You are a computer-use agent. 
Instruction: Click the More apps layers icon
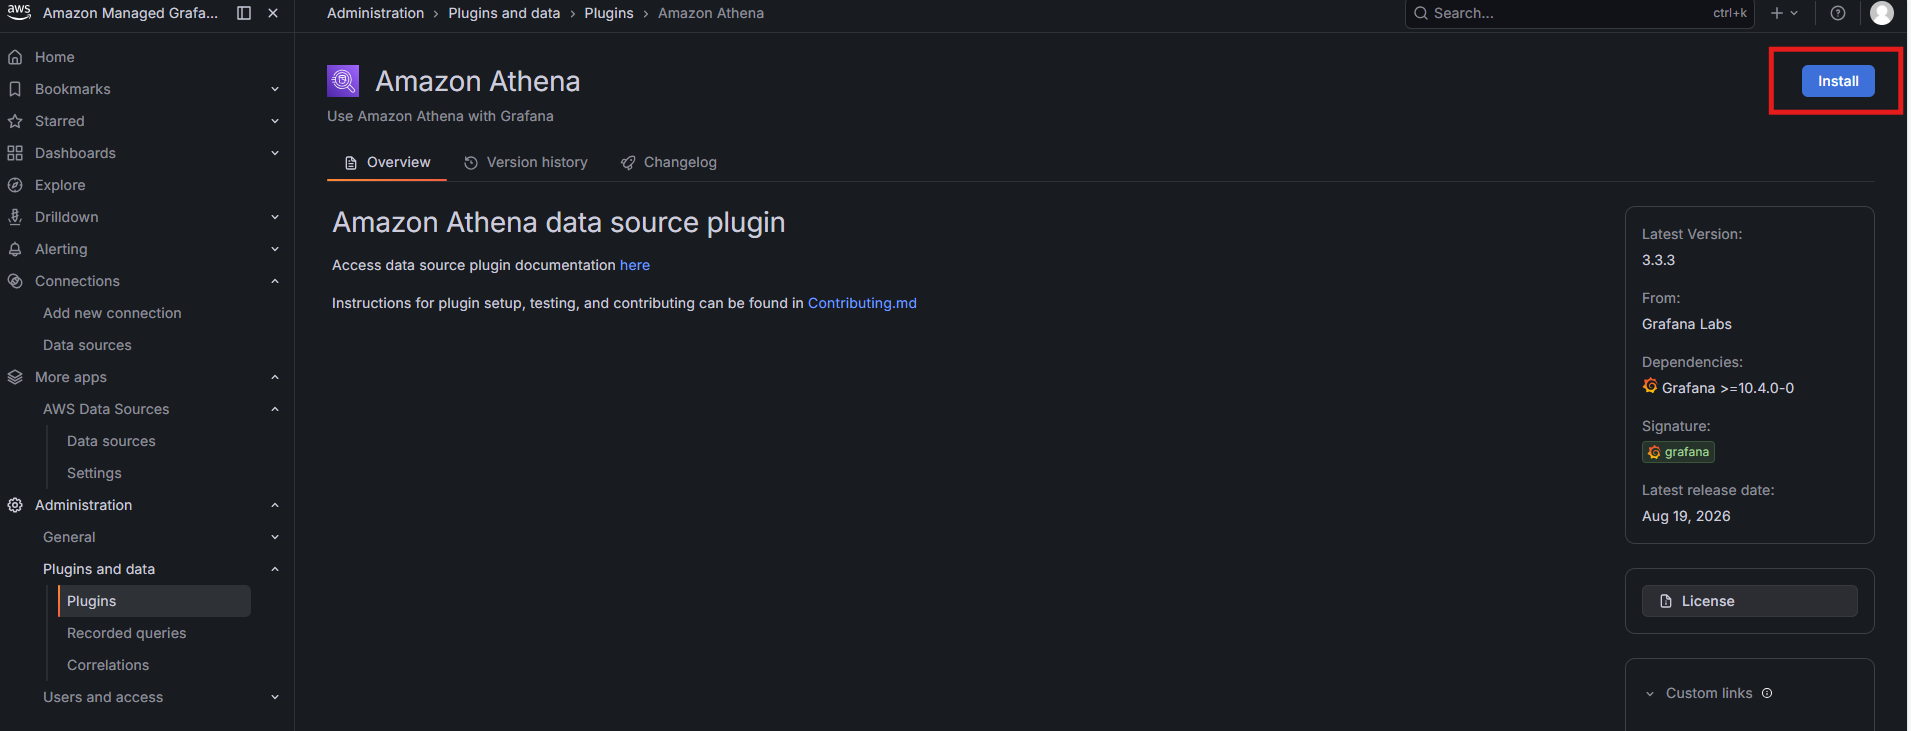[x=15, y=377]
